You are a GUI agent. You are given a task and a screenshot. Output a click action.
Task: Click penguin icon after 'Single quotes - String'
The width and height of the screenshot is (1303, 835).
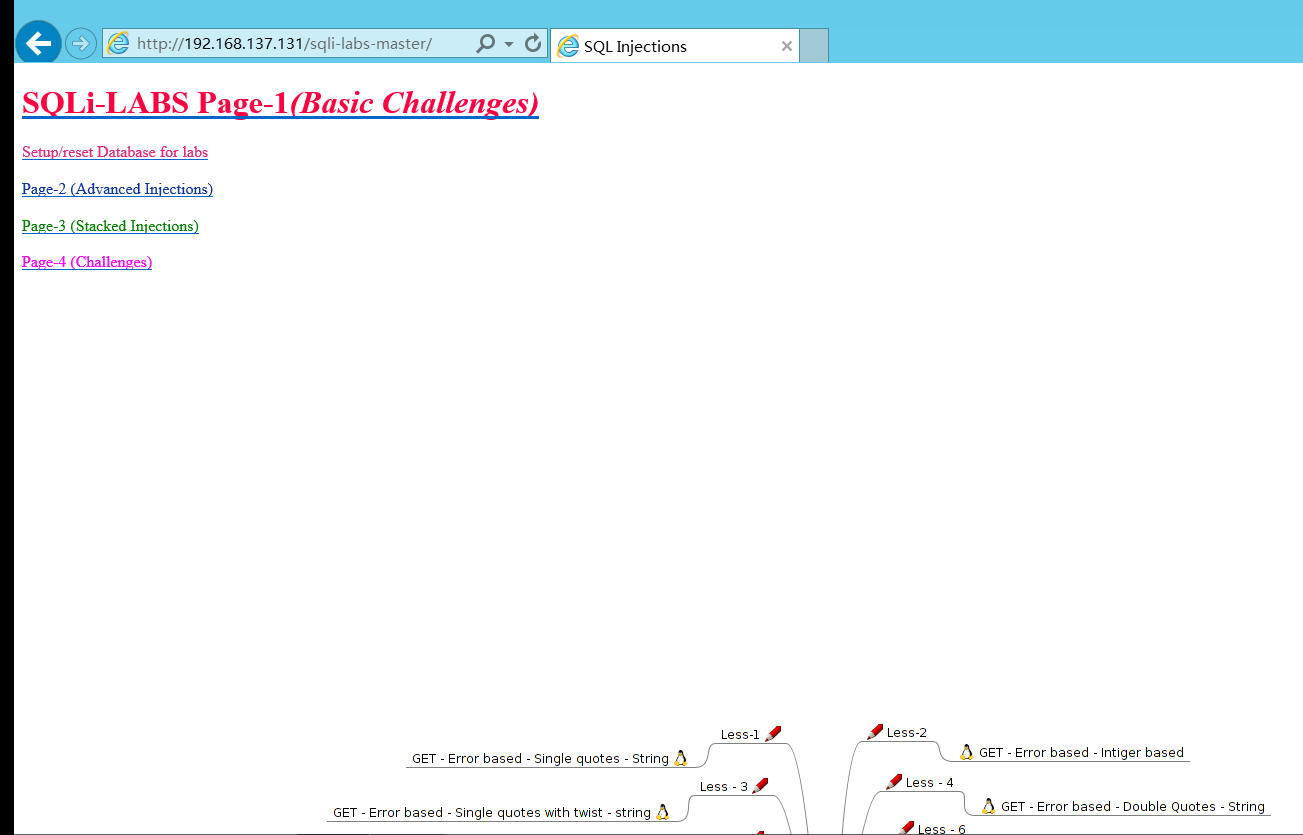[681, 758]
